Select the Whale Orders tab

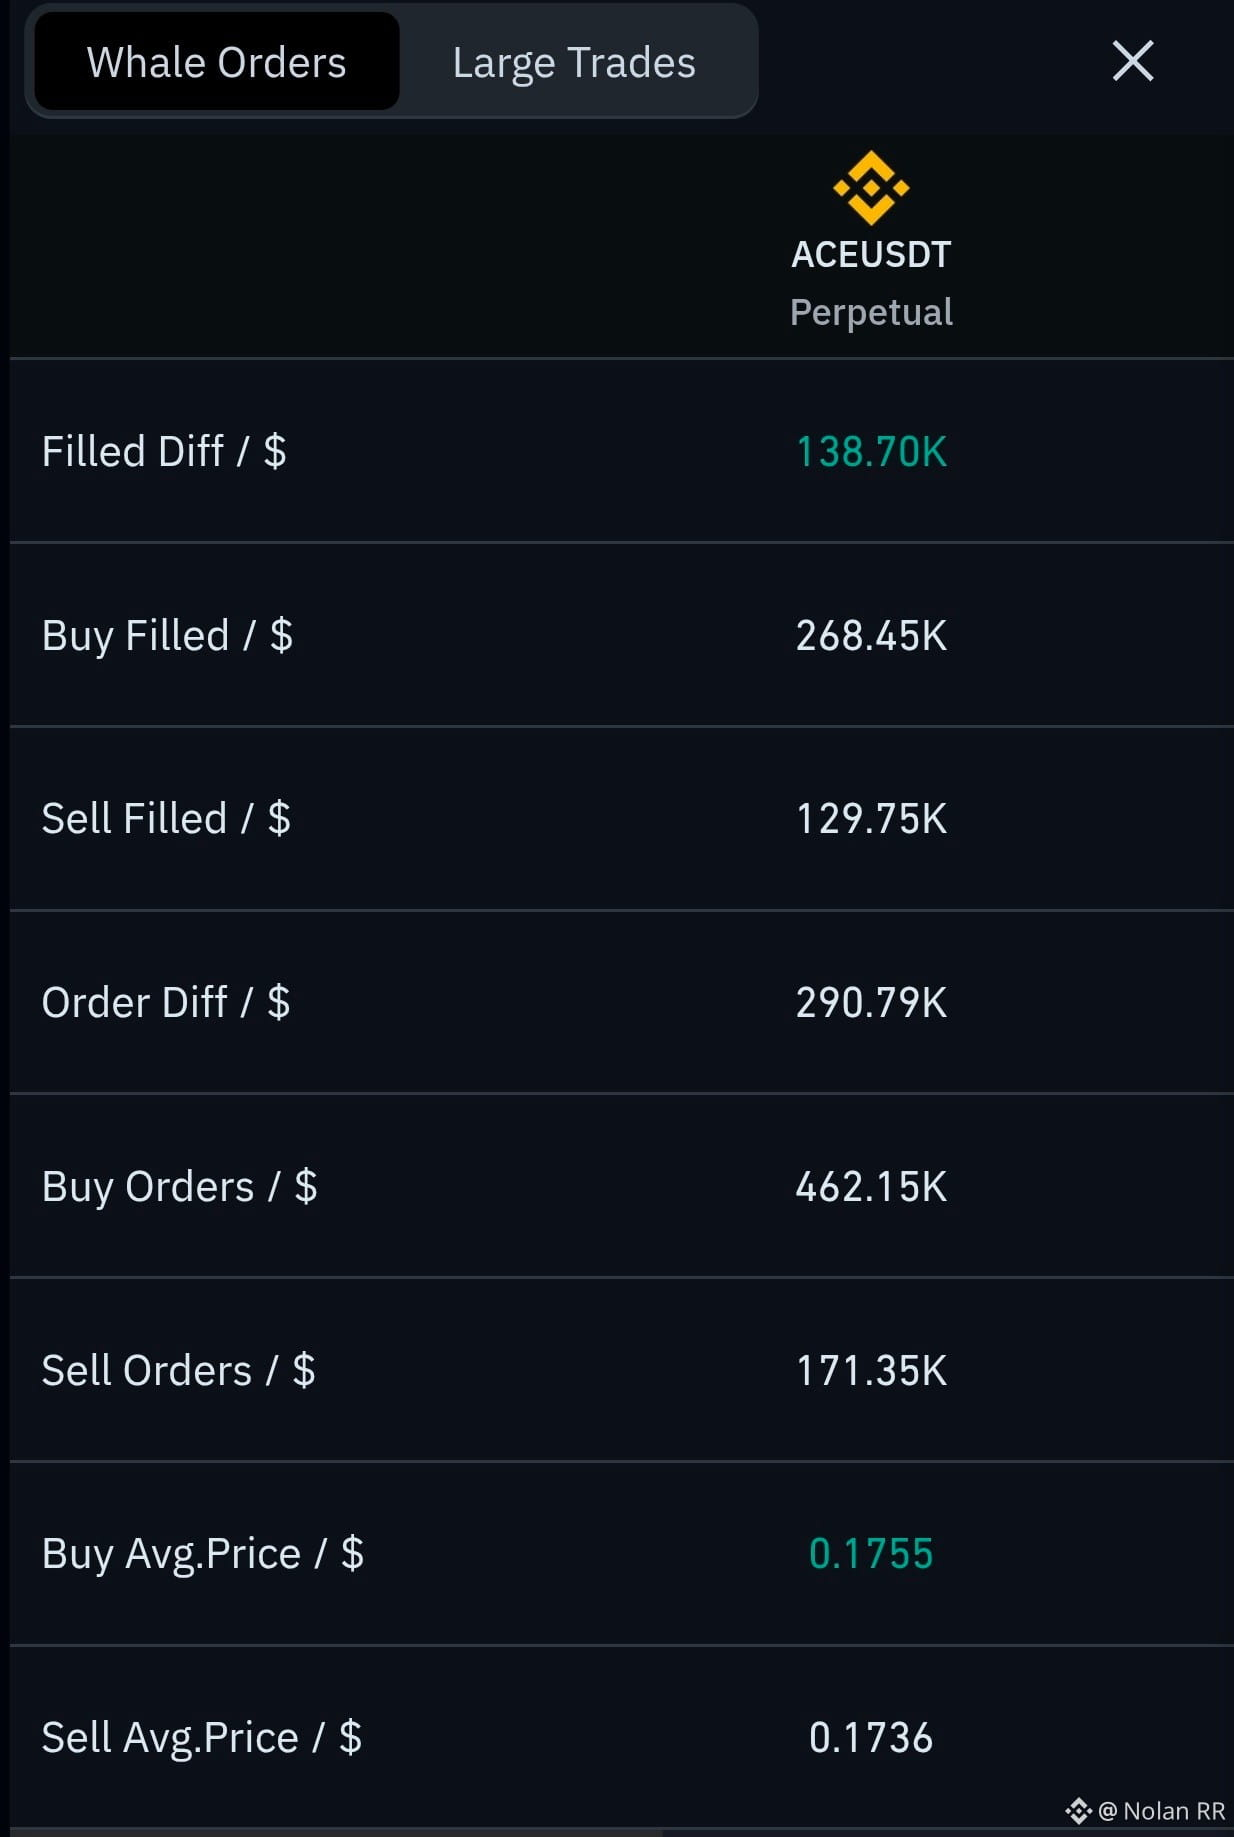pos(217,62)
